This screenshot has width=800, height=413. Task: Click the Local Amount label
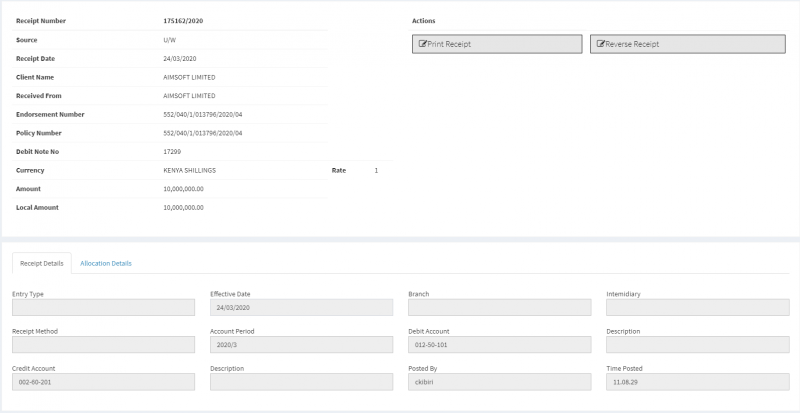(x=37, y=208)
